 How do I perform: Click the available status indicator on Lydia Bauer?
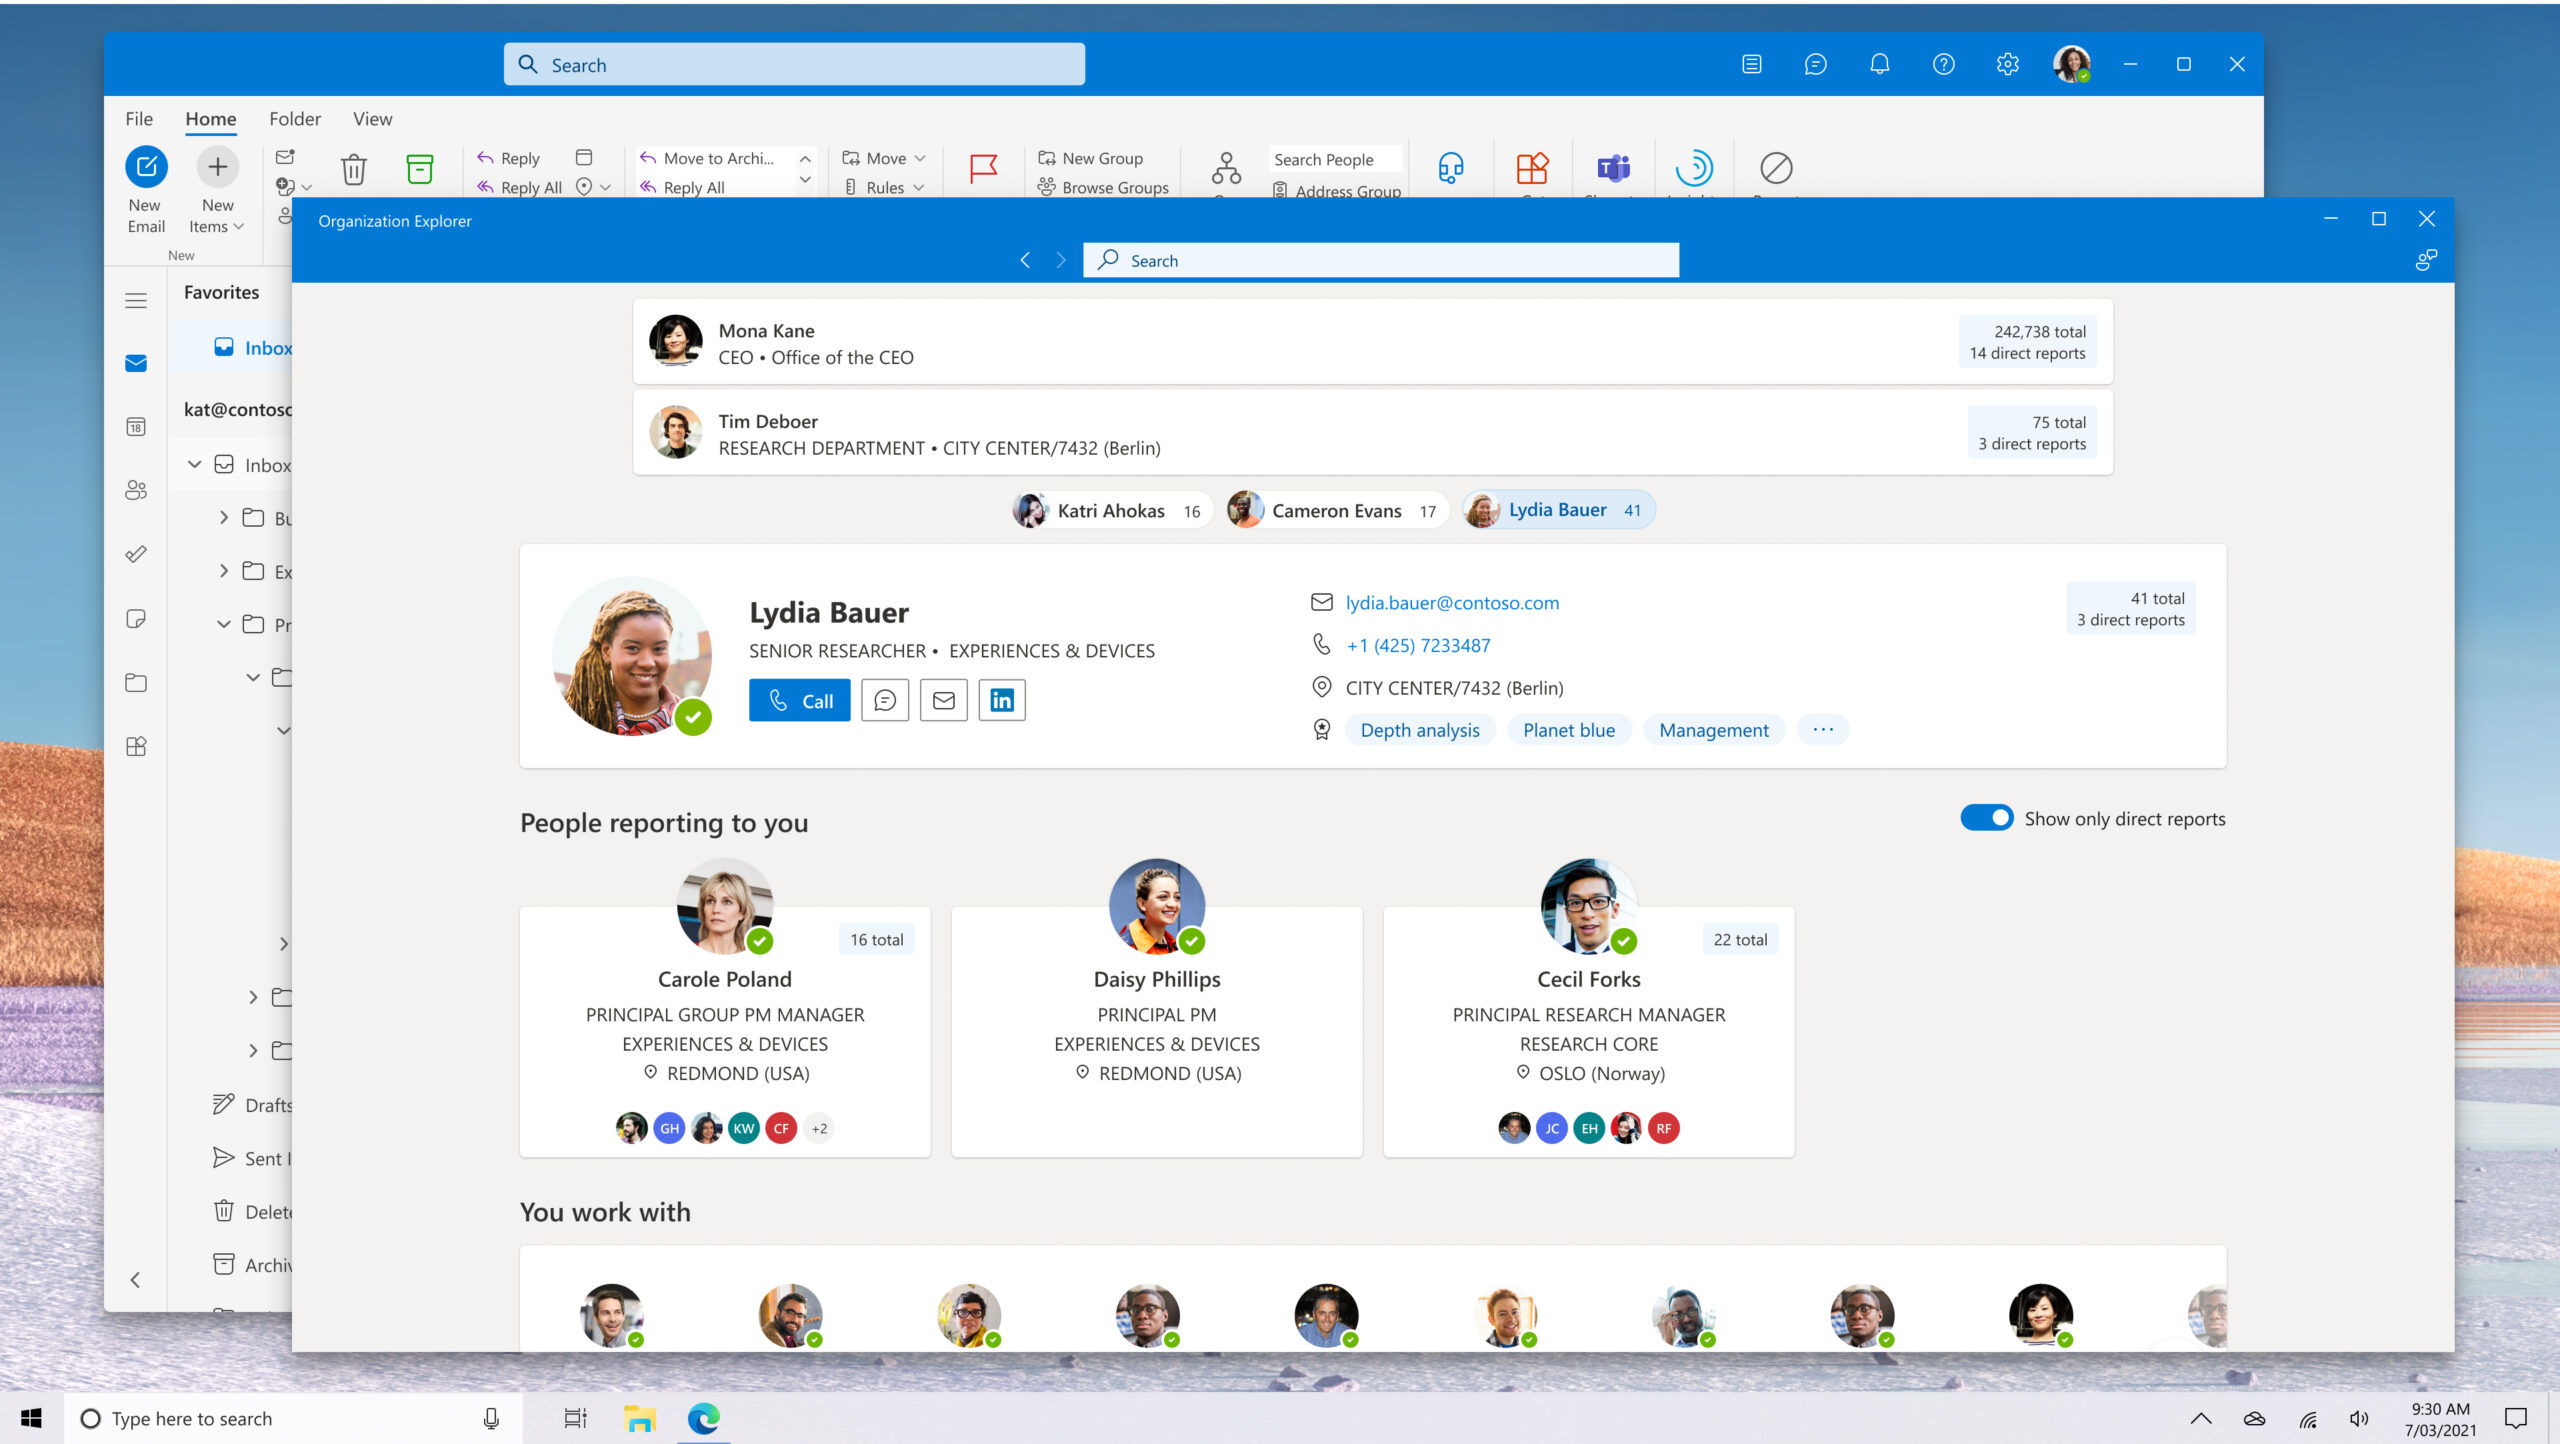pos(698,719)
